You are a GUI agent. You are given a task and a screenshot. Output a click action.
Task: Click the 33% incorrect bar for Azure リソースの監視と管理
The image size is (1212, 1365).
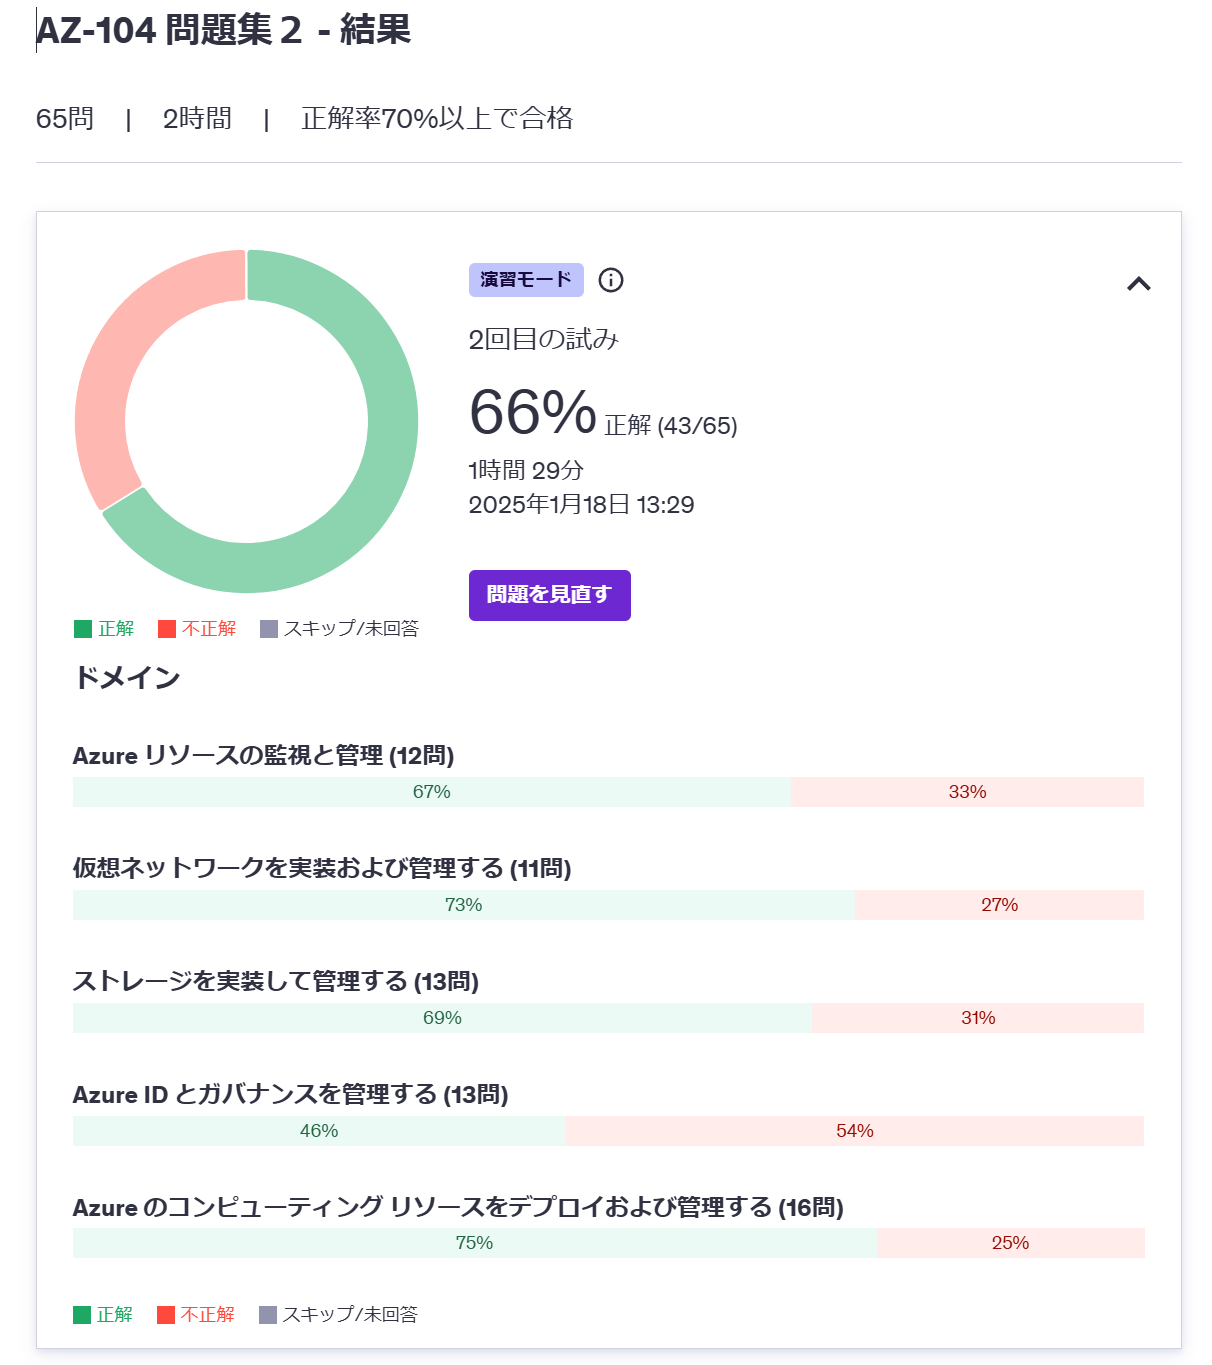tap(967, 792)
